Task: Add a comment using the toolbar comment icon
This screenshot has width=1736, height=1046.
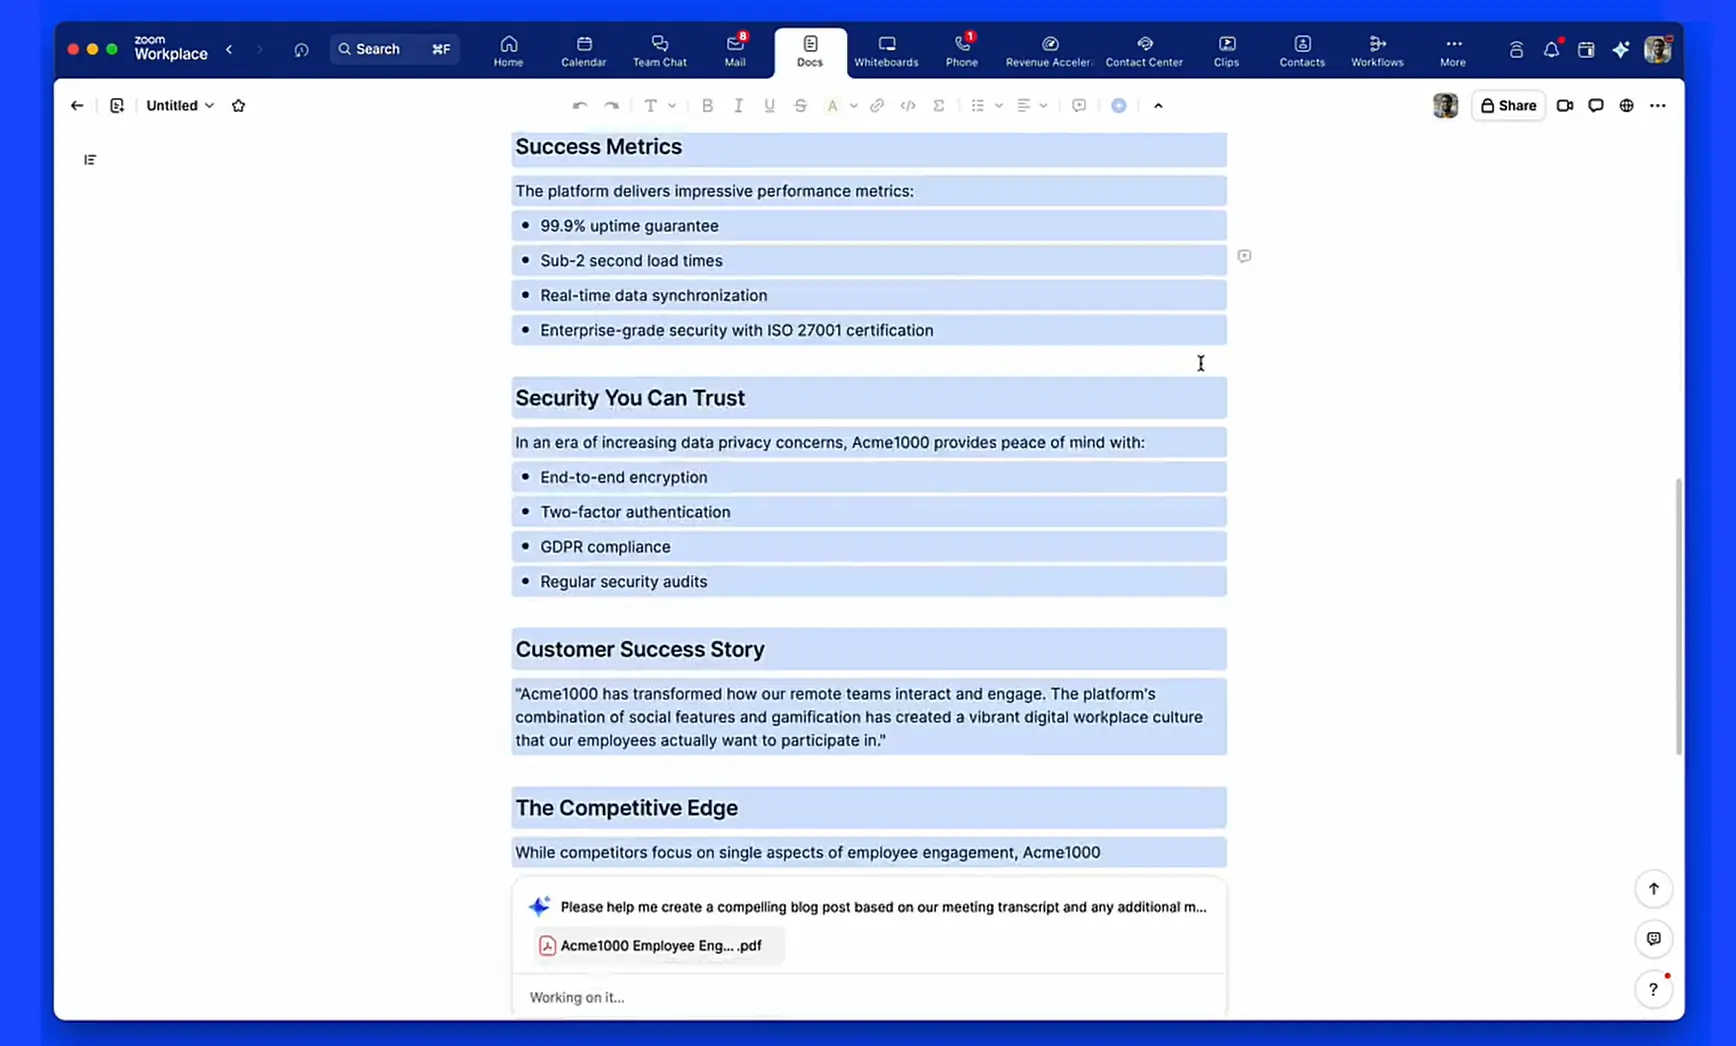Action: coord(1079,105)
